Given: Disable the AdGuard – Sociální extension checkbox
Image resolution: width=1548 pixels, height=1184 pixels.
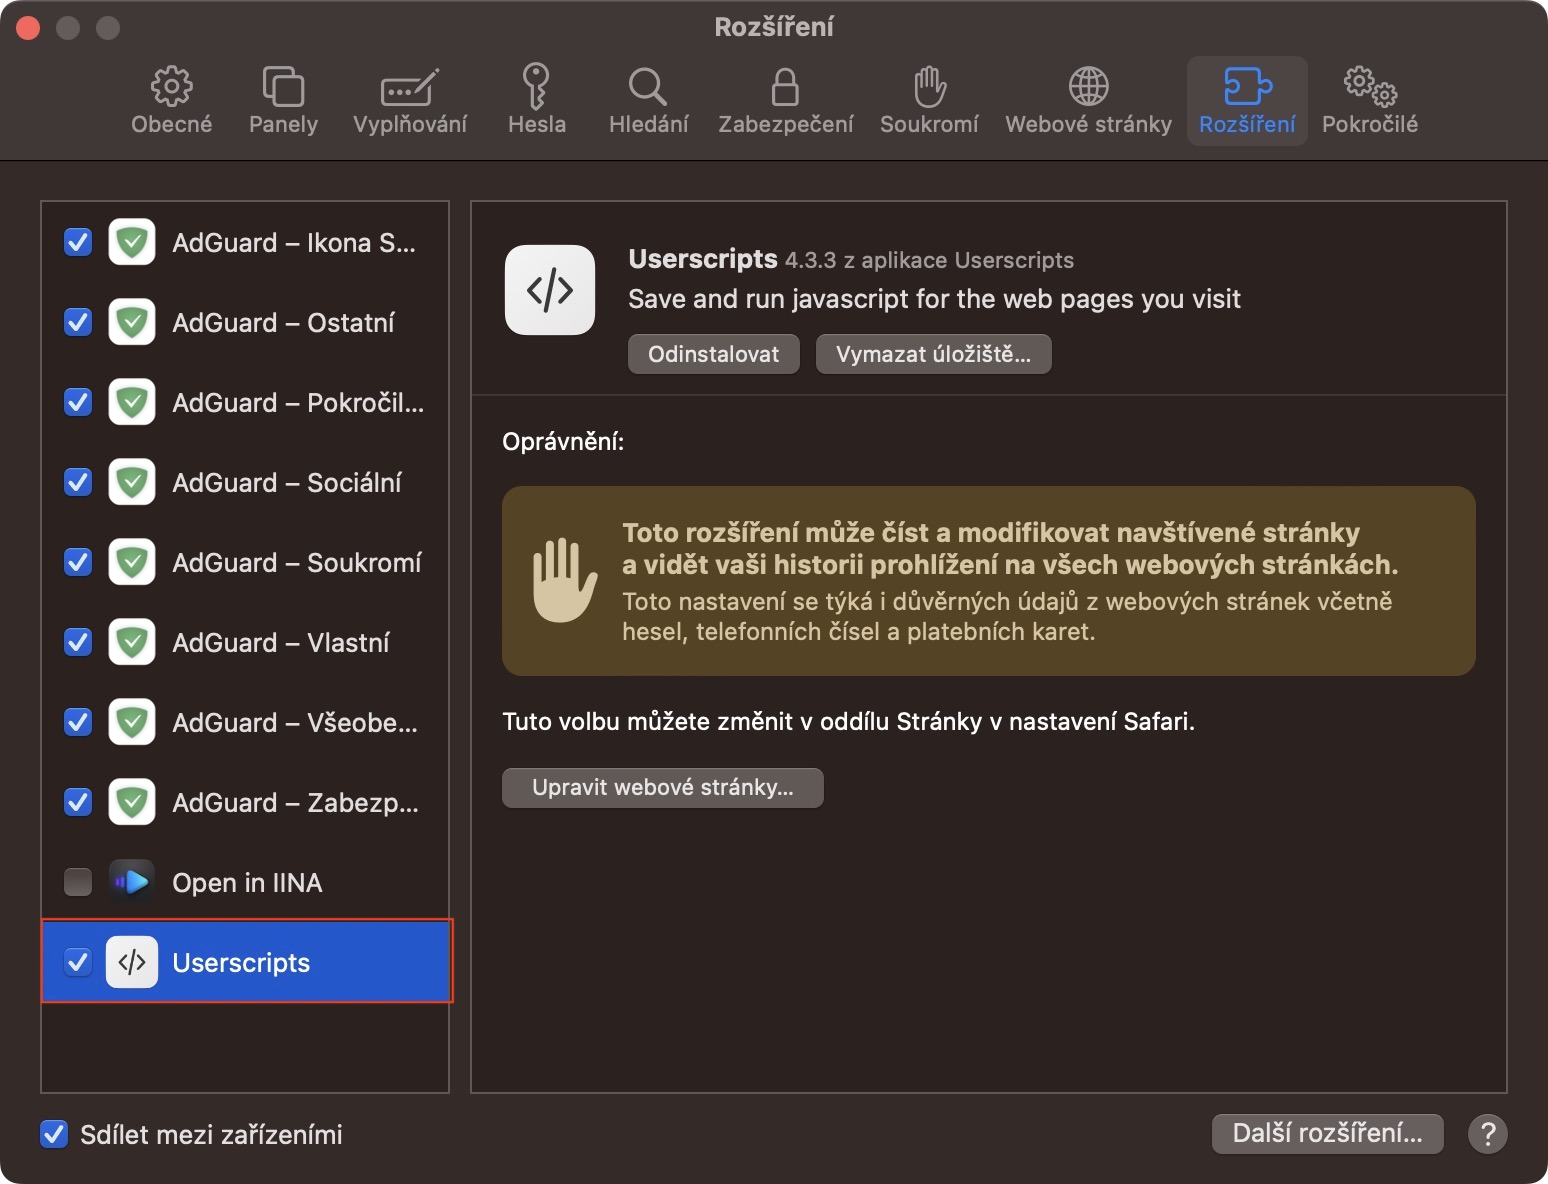Looking at the screenshot, I should 78,482.
